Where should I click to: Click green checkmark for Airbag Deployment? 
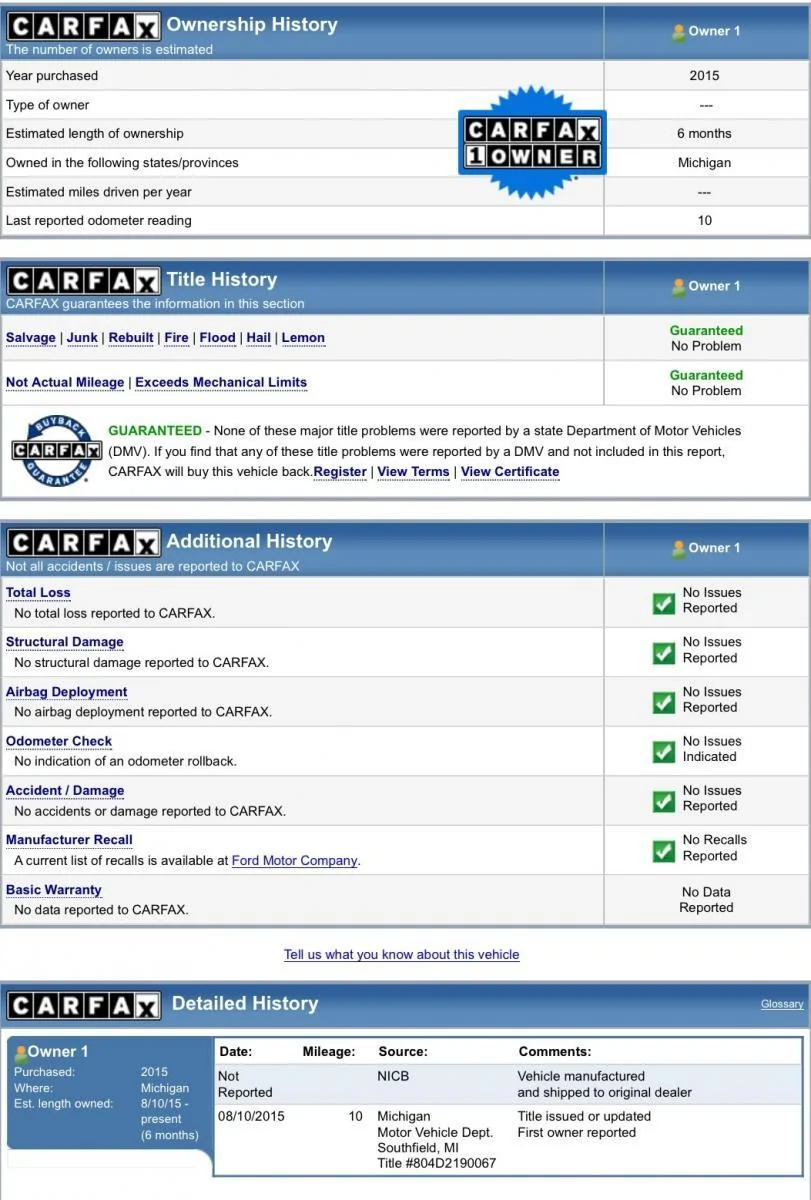pyautogui.click(x=663, y=702)
